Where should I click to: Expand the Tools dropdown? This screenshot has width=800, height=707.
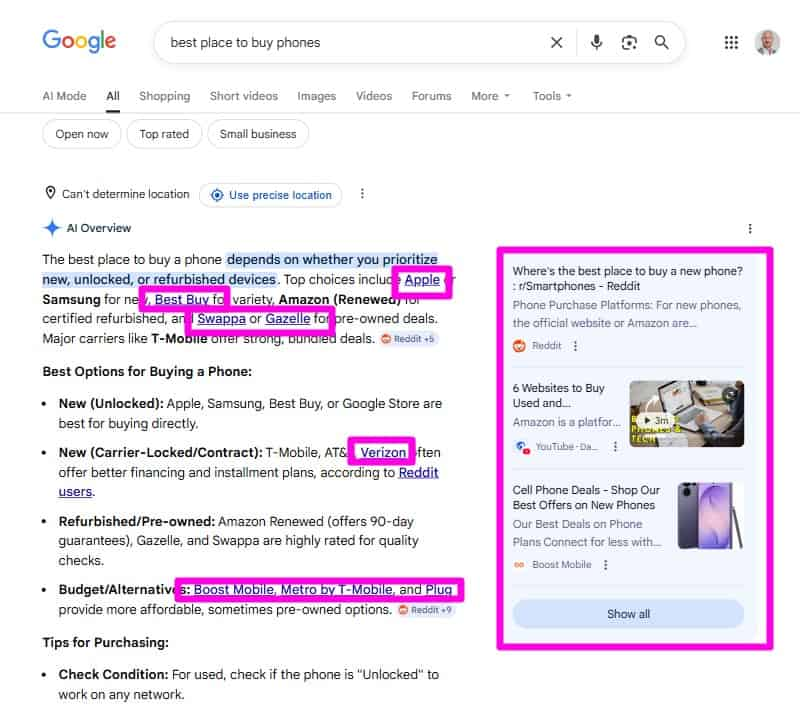(x=552, y=96)
